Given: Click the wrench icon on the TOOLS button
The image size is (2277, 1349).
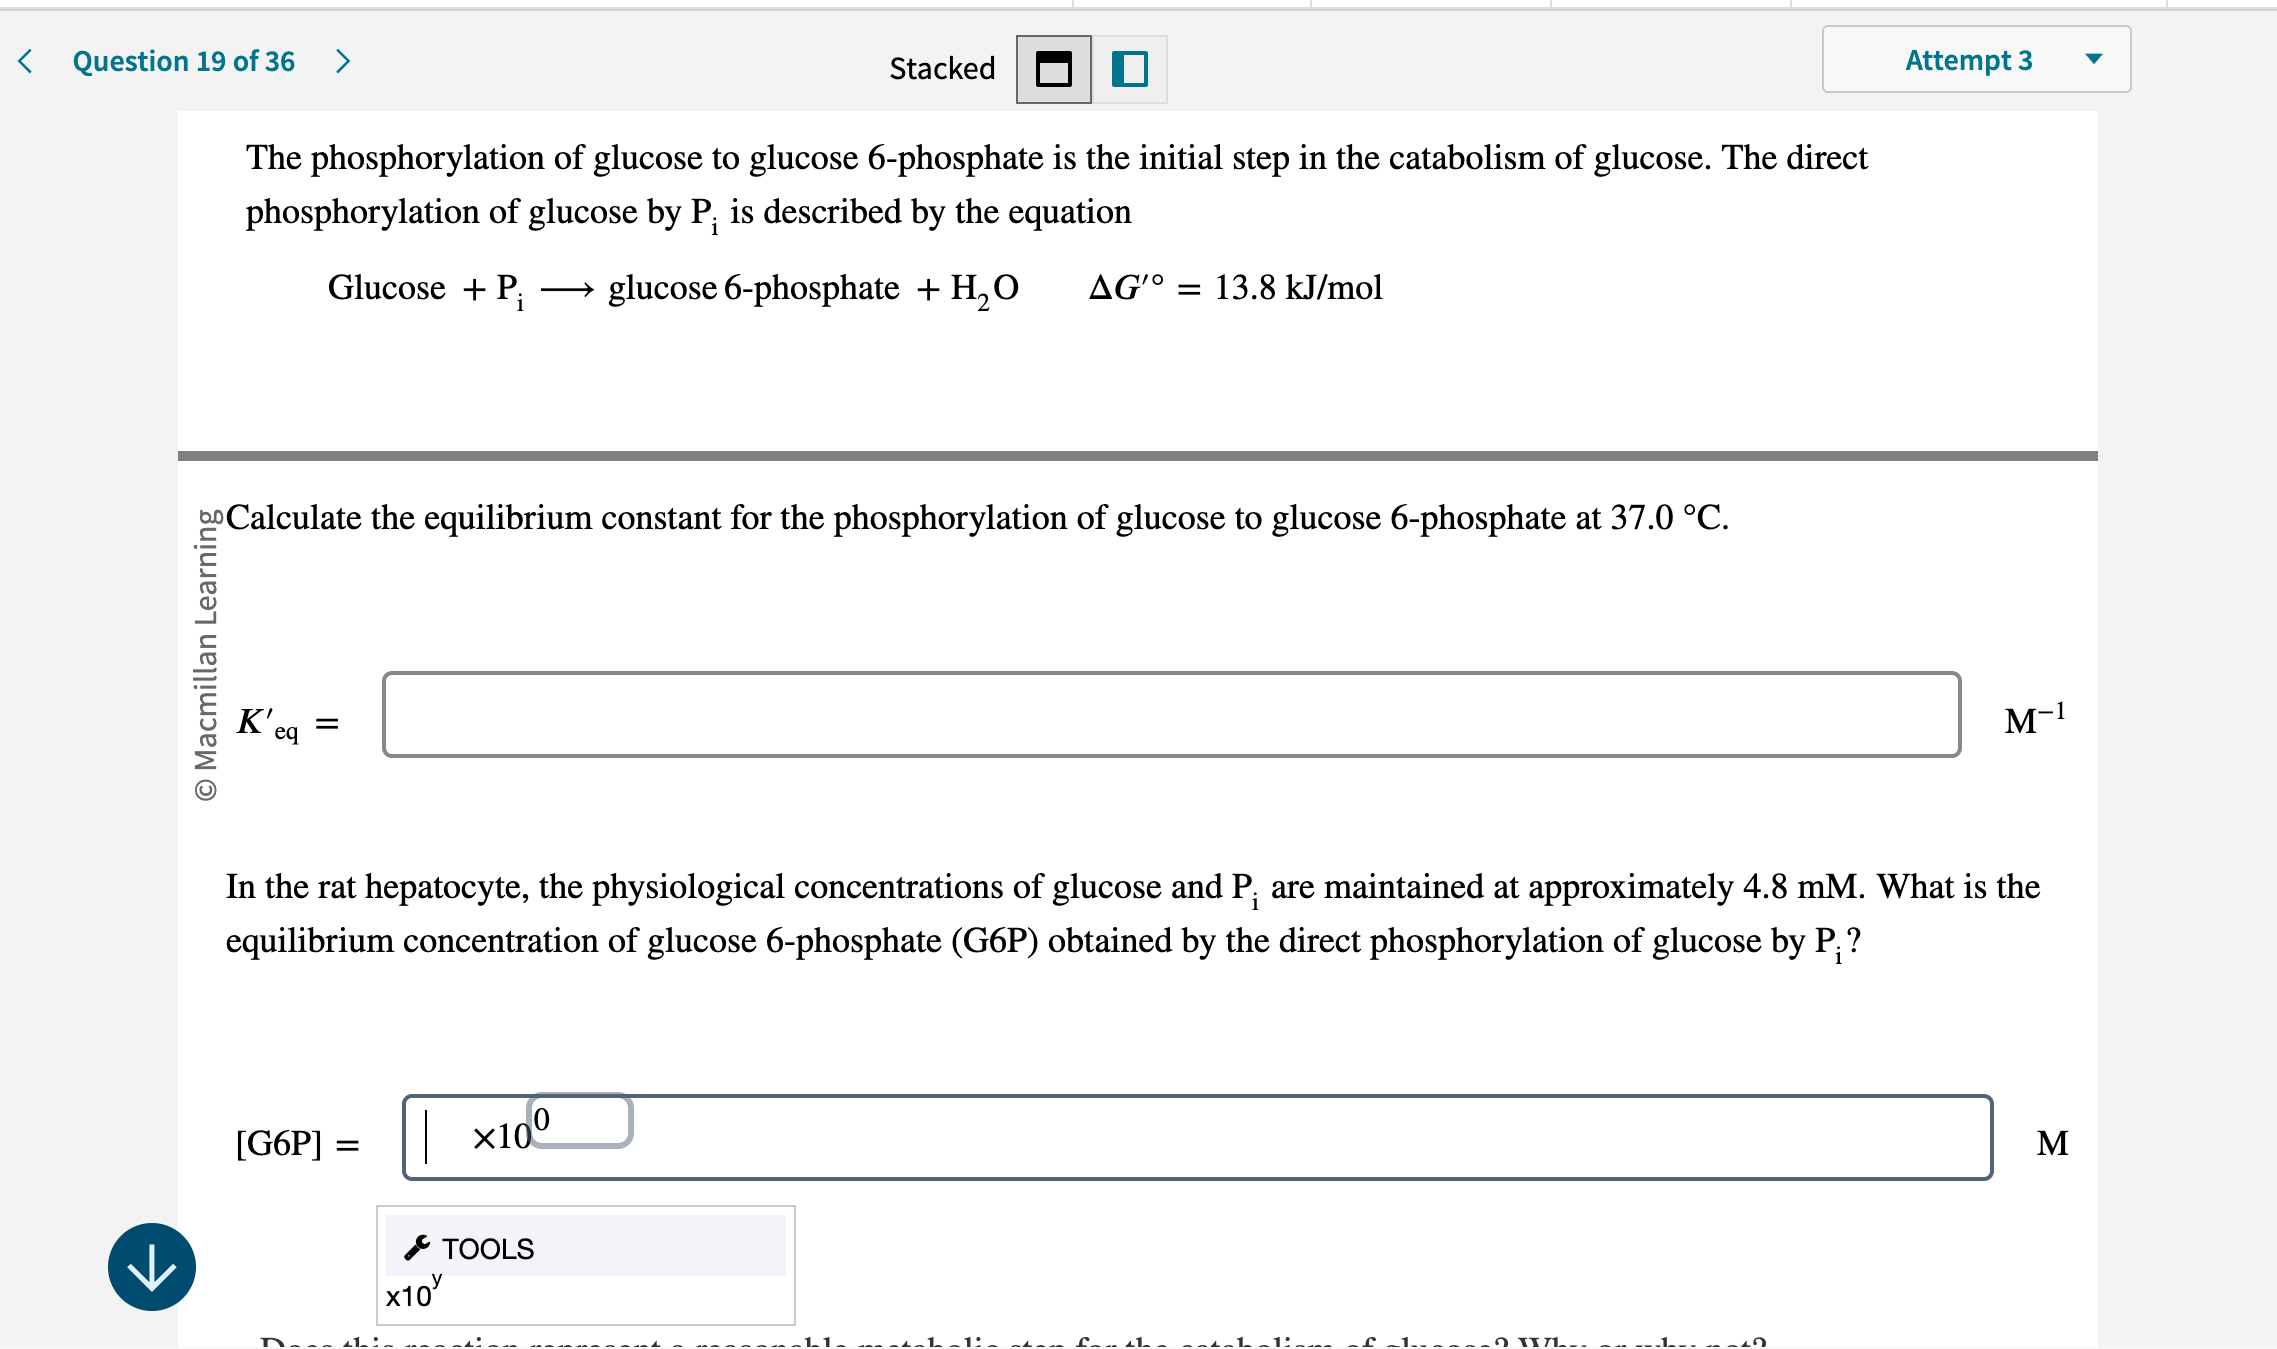Looking at the screenshot, I should (x=417, y=1247).
